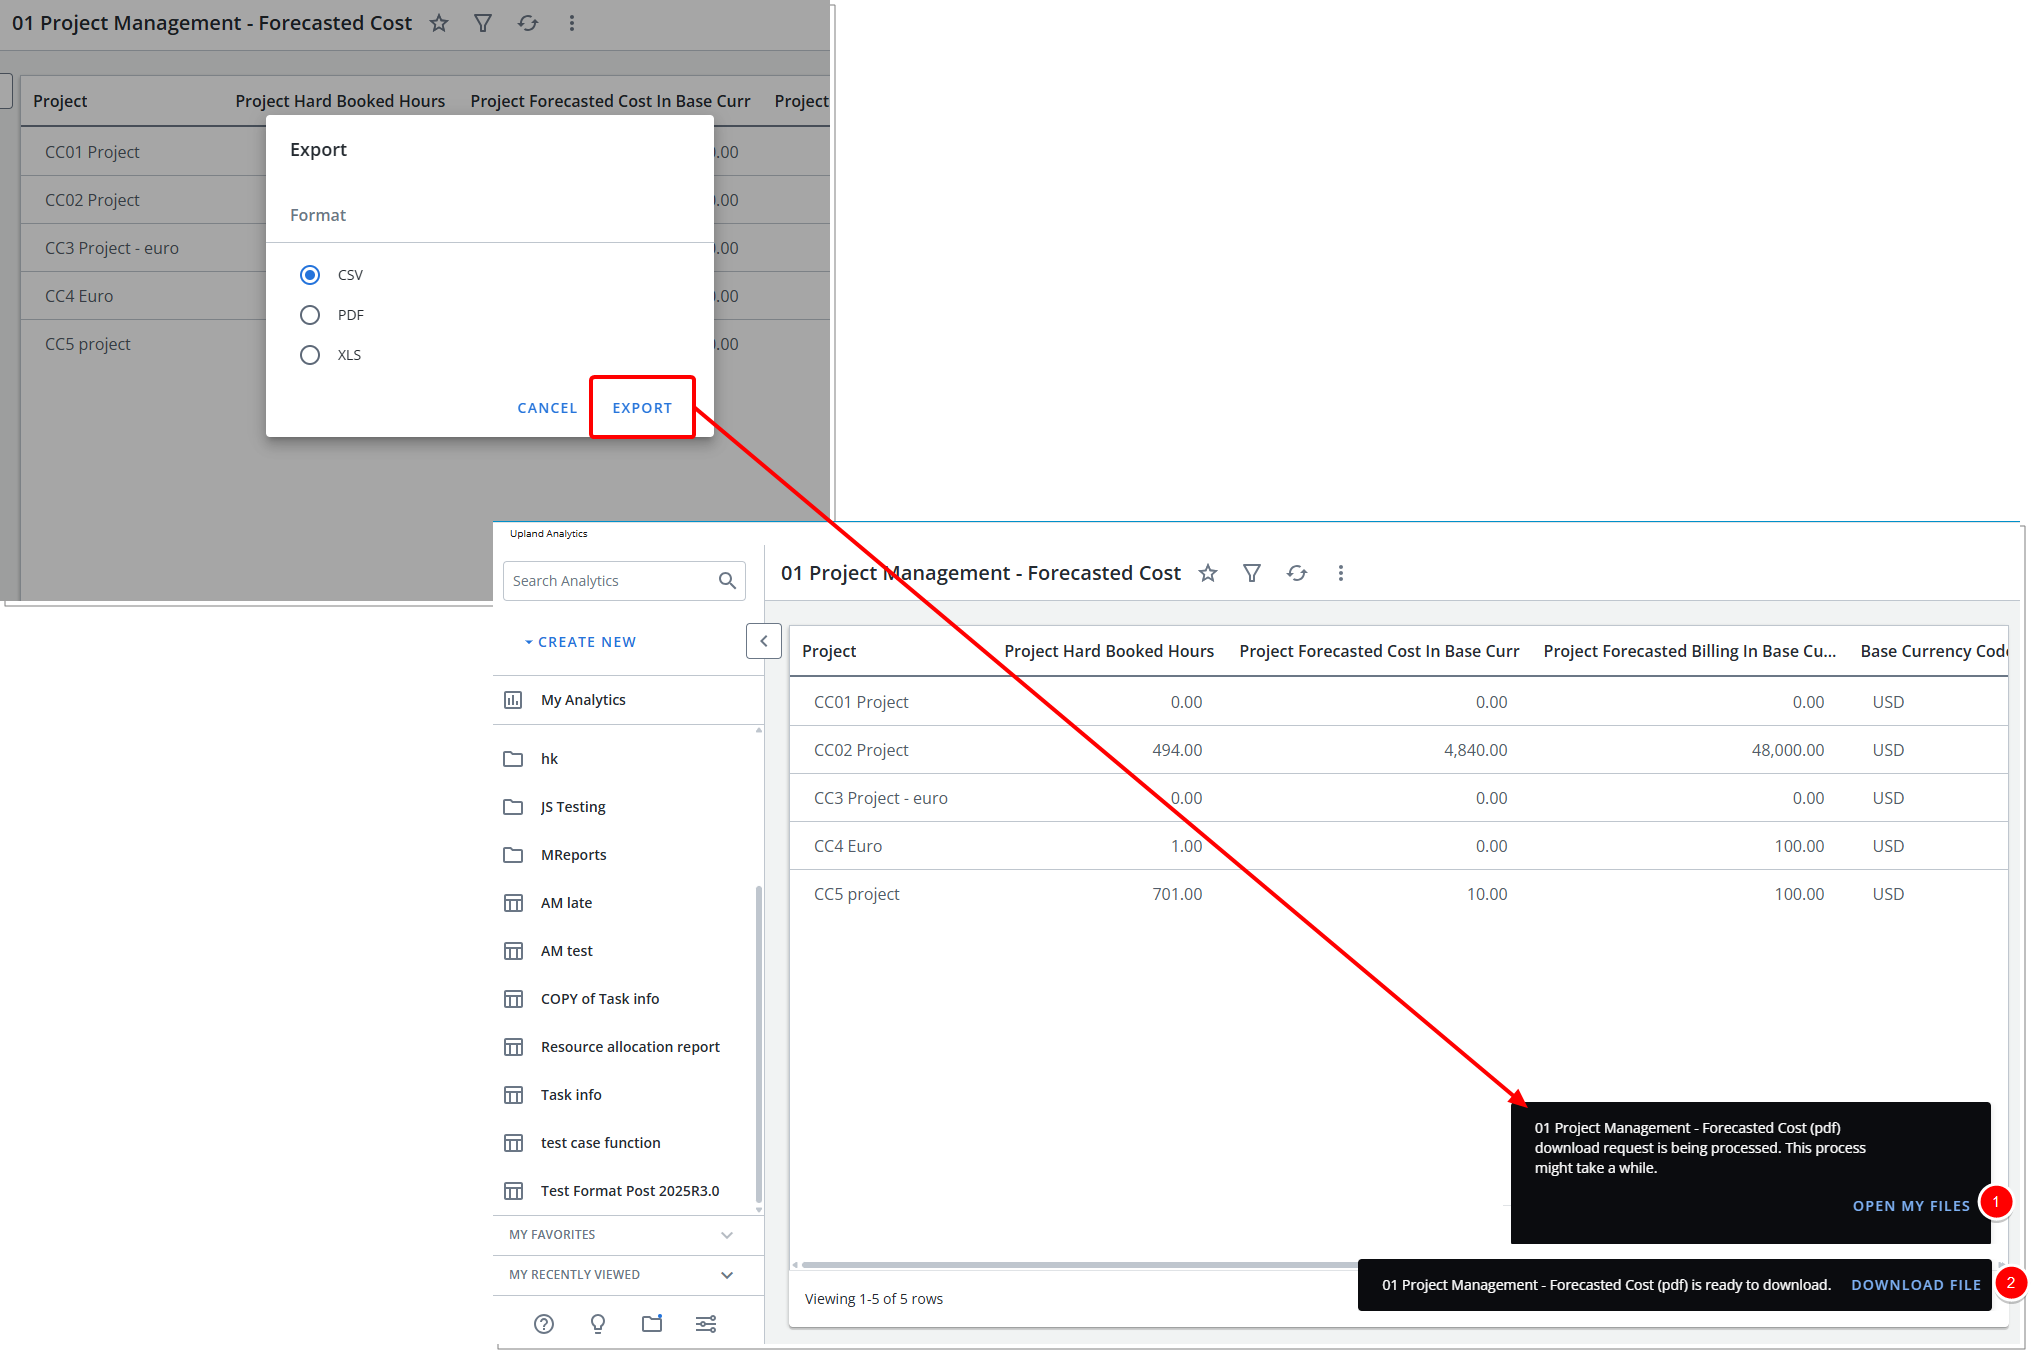Click the favorite star icon in lower report header
2041x1361 pixels.
click(x=1208, y=573)
